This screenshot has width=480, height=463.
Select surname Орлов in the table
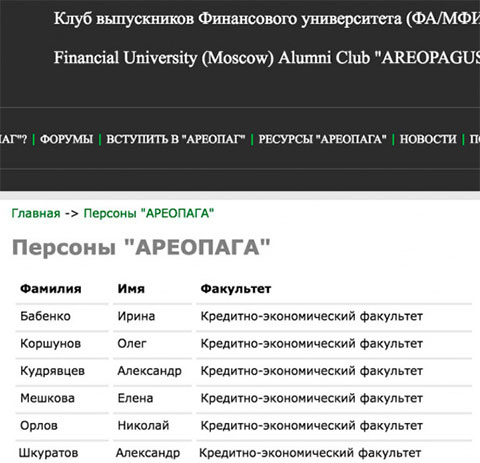click(x=39, y=426)
